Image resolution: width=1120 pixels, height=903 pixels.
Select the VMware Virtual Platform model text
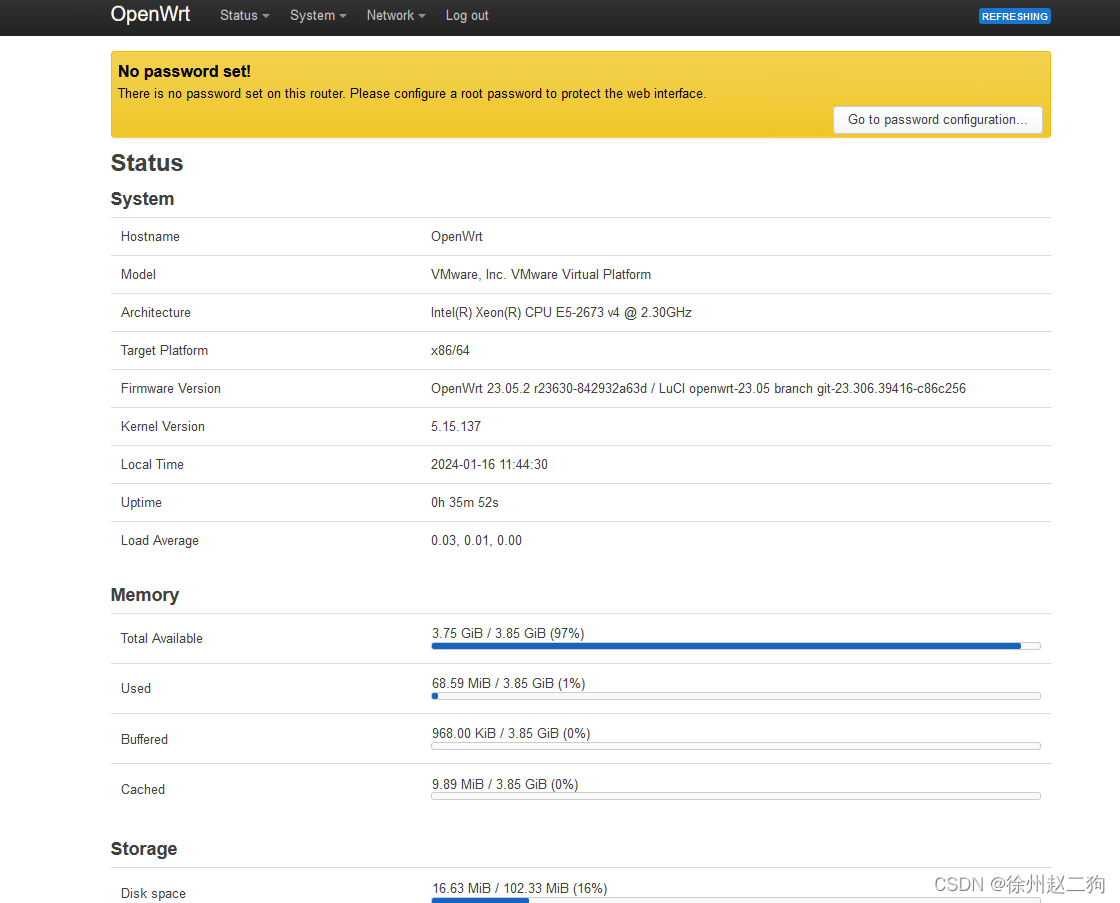[x=541, y=274]
